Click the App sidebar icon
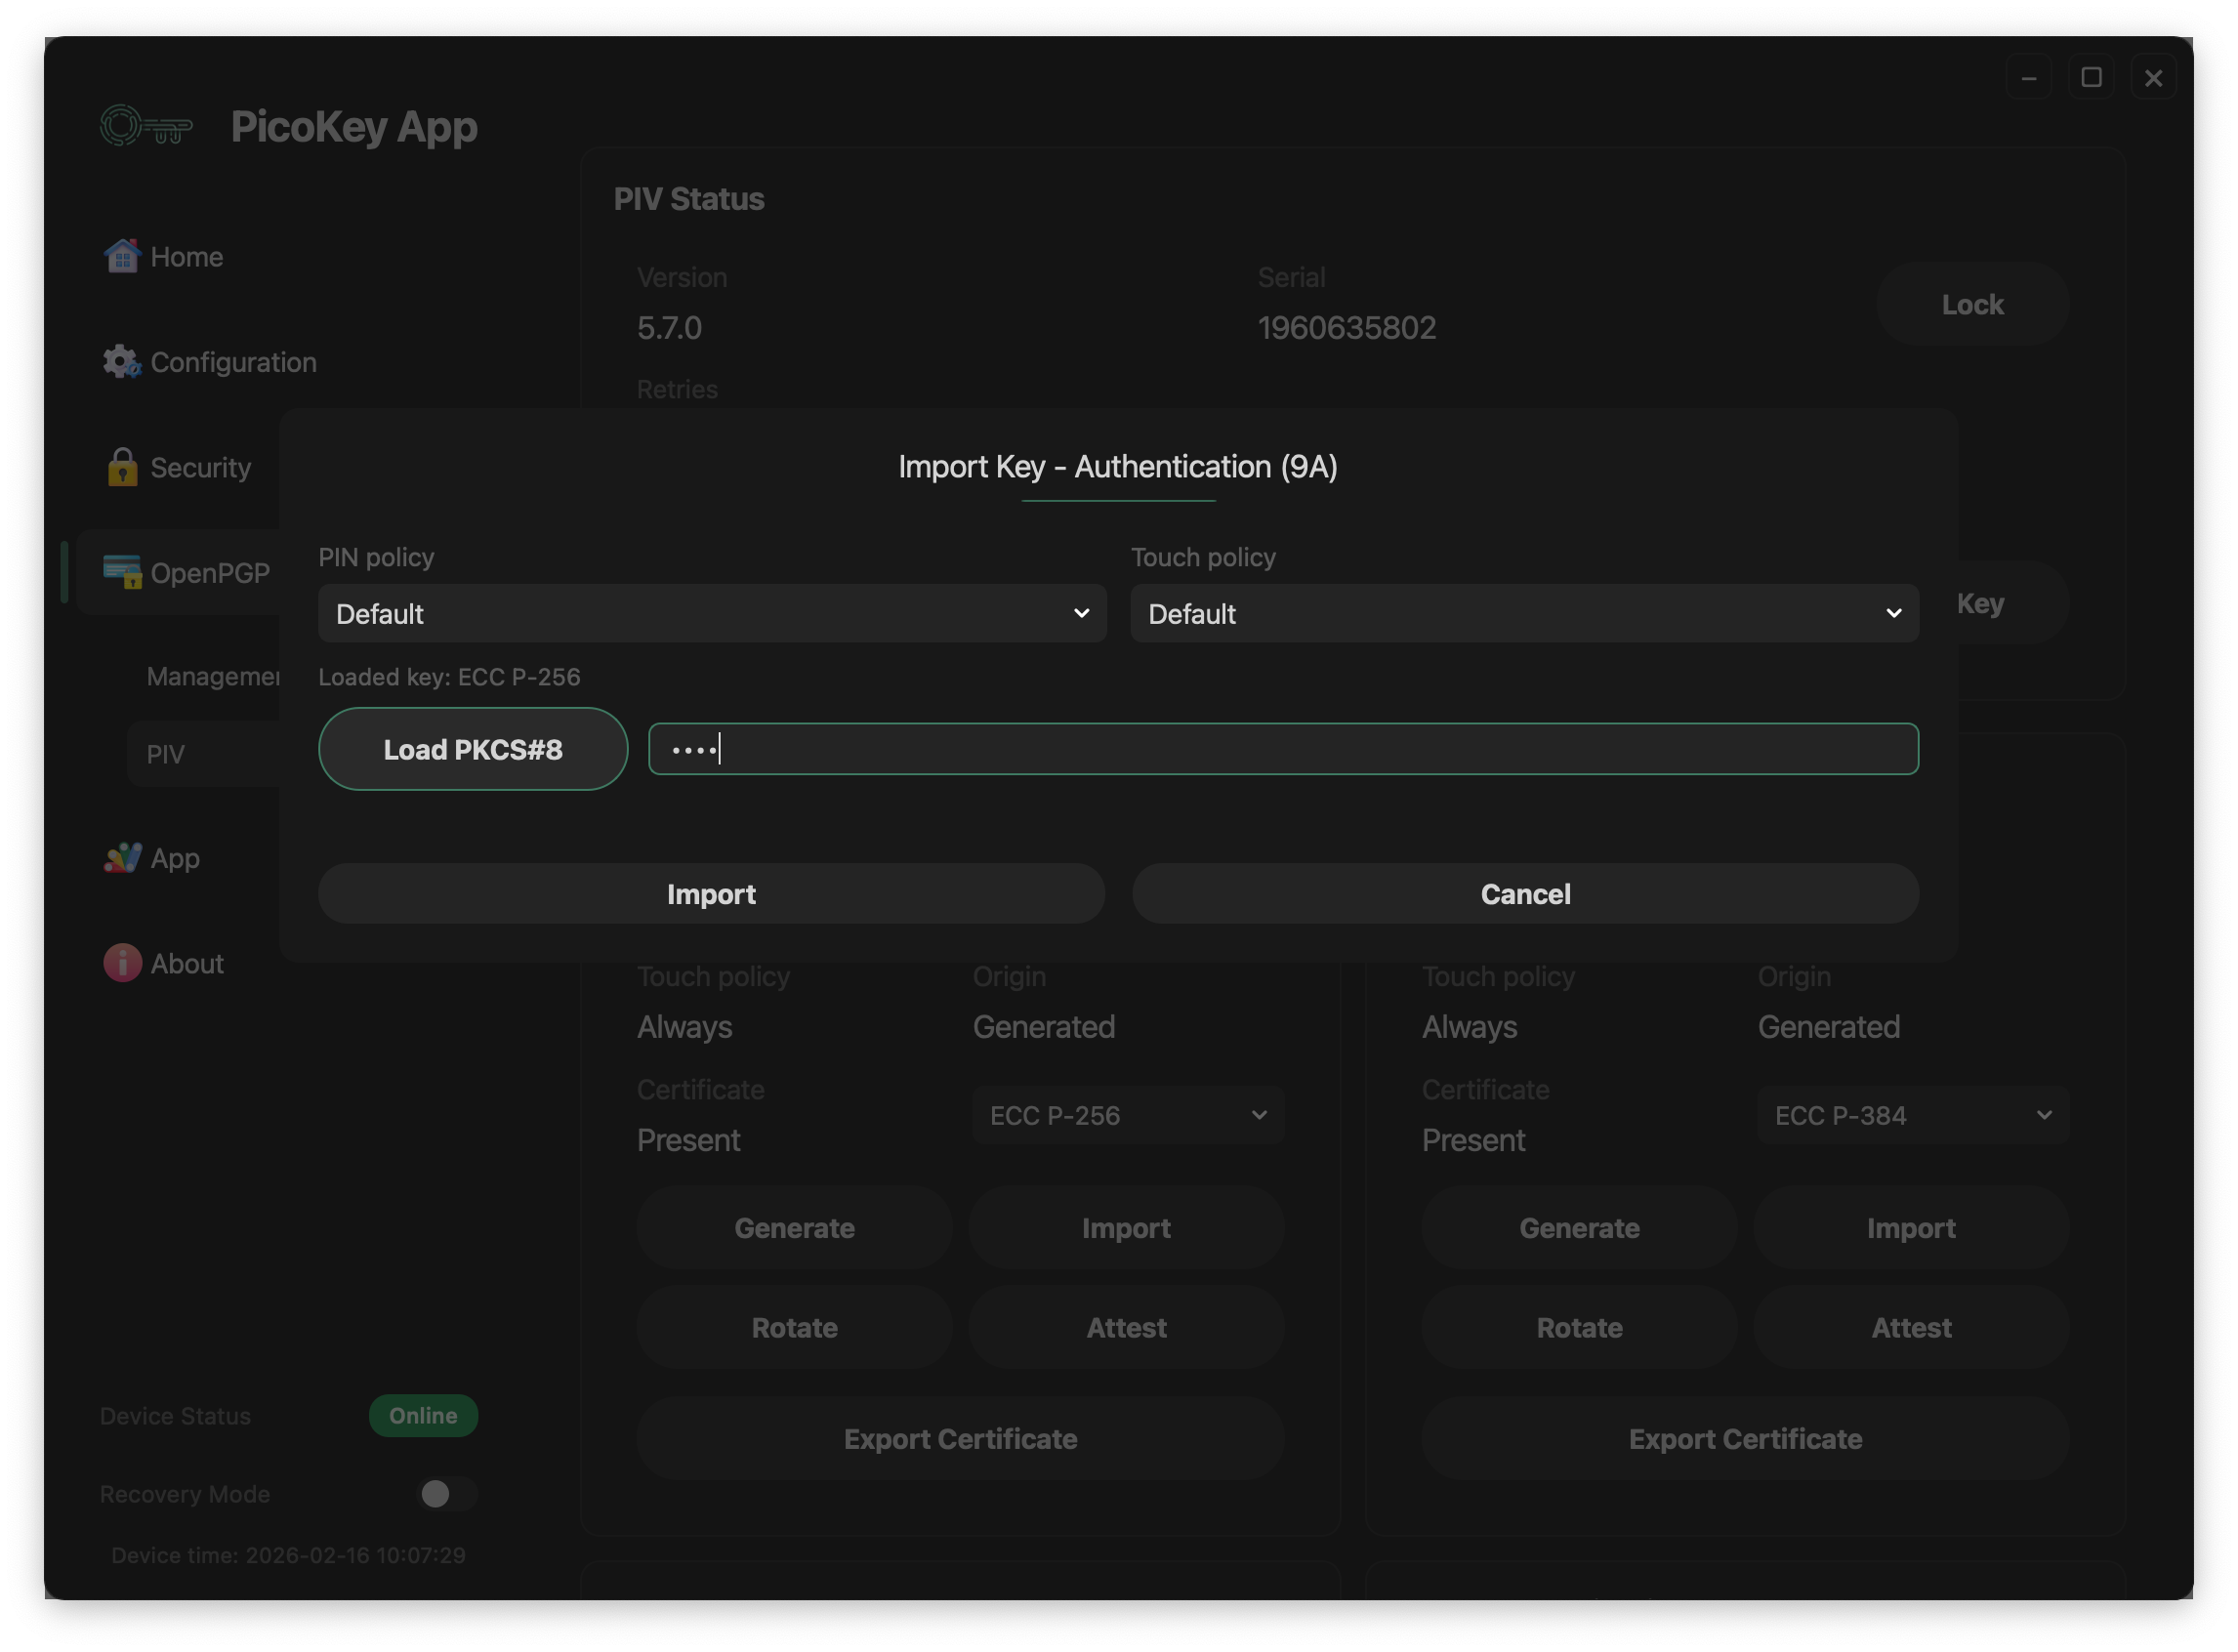The width and height of the screenshot is (2238, 1652). [122, 858]
